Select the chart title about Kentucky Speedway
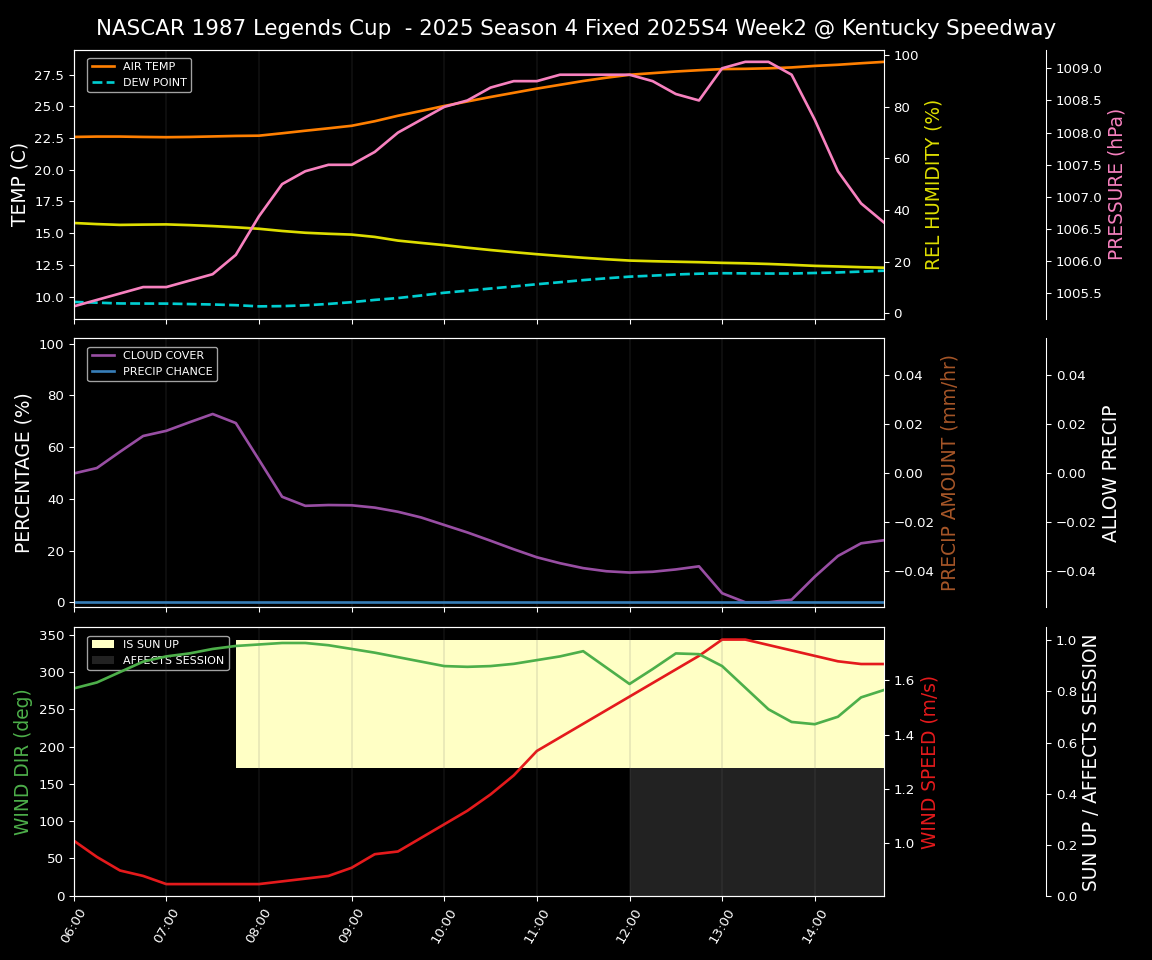 (575, 28)
